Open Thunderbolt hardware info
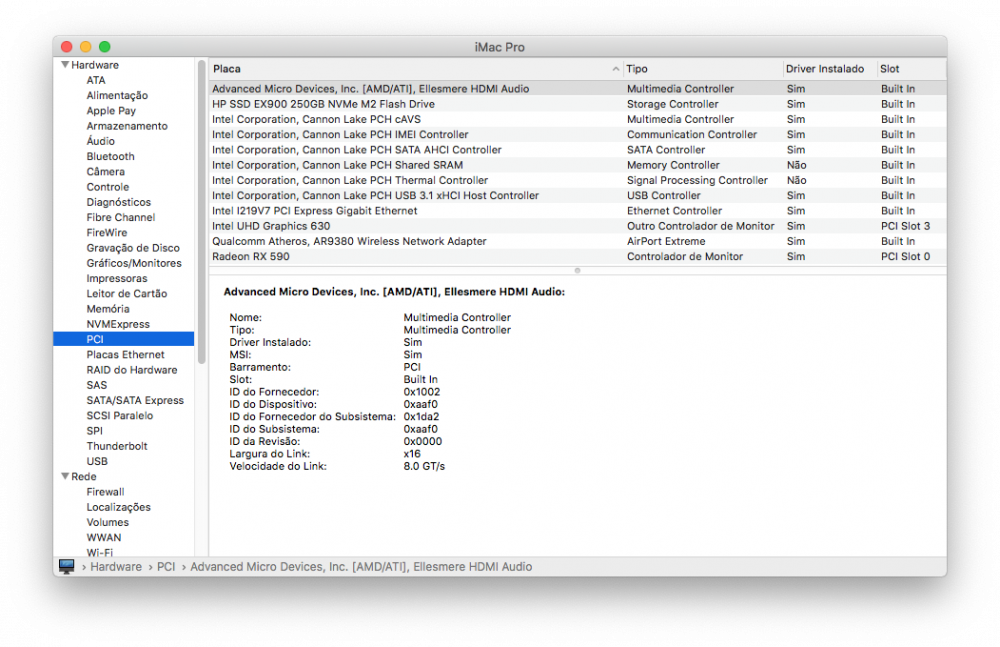Screen dimensions: 1000x647 pos(117,446)
